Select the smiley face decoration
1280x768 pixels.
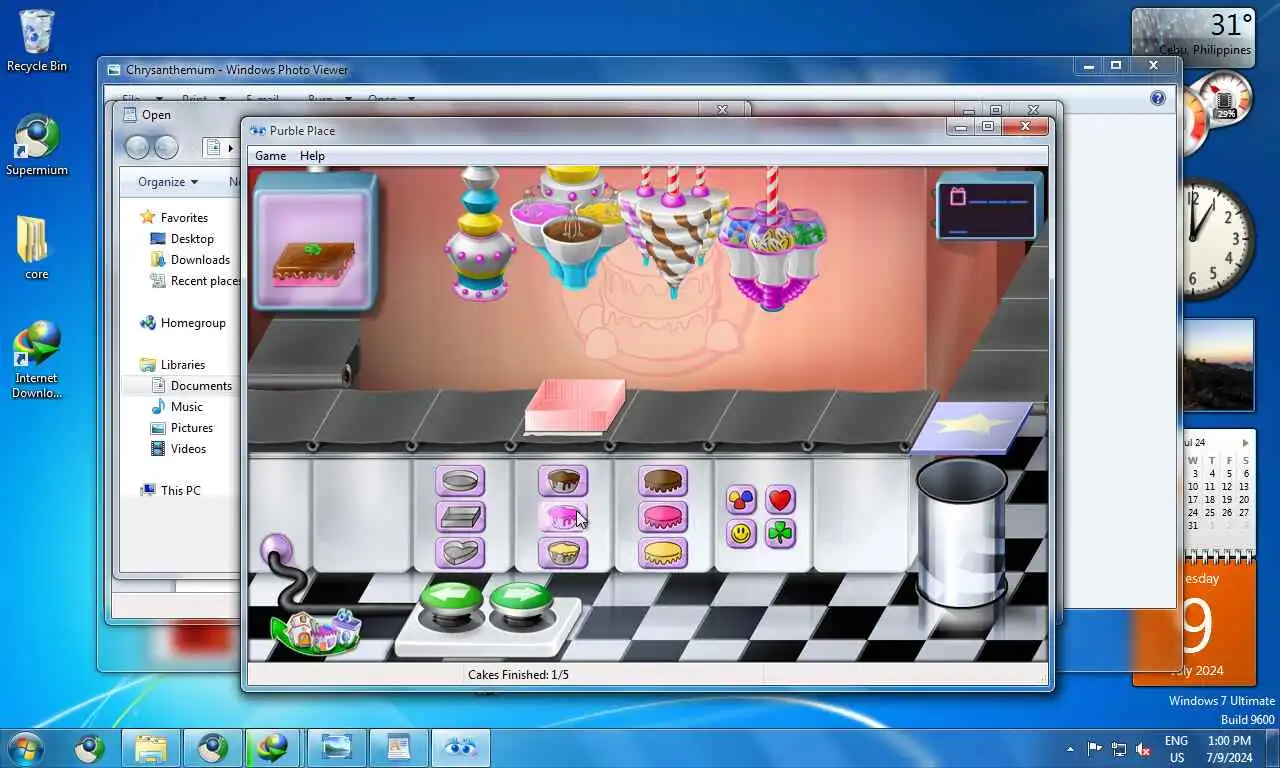click(x=741, y=534)
